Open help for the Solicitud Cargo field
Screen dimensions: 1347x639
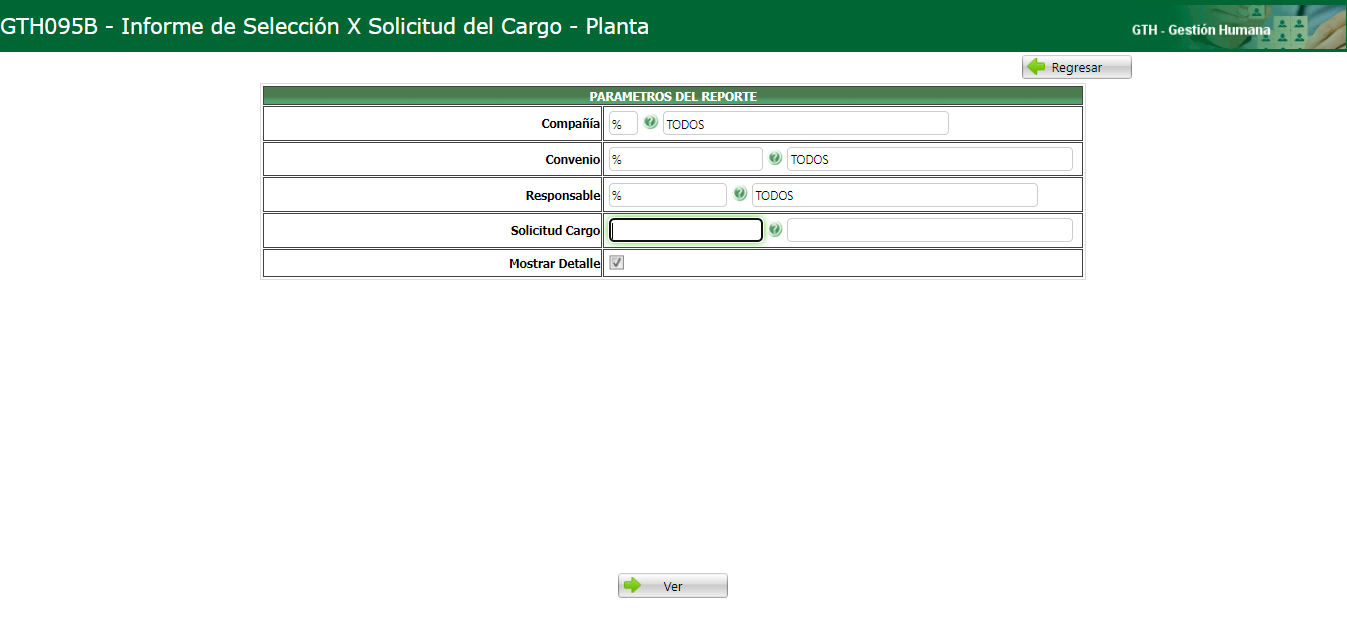(775, 229)
